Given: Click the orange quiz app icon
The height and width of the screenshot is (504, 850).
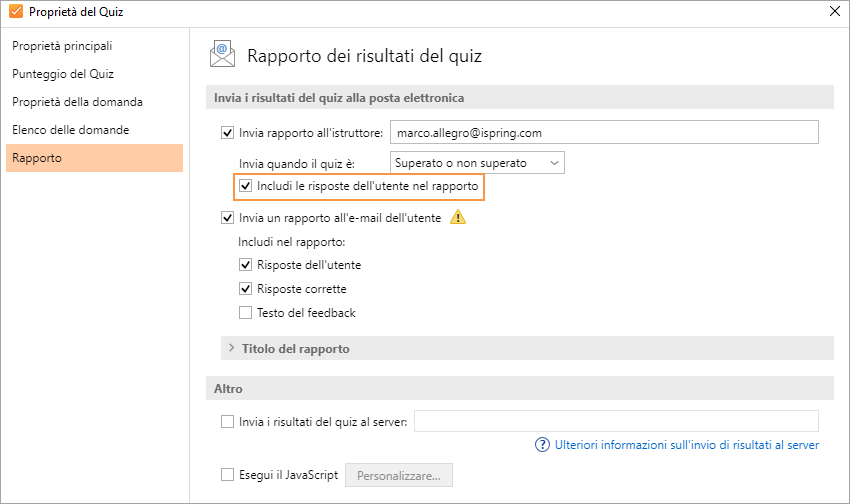Looking at the screenshot, I should [x=15, y=12].
